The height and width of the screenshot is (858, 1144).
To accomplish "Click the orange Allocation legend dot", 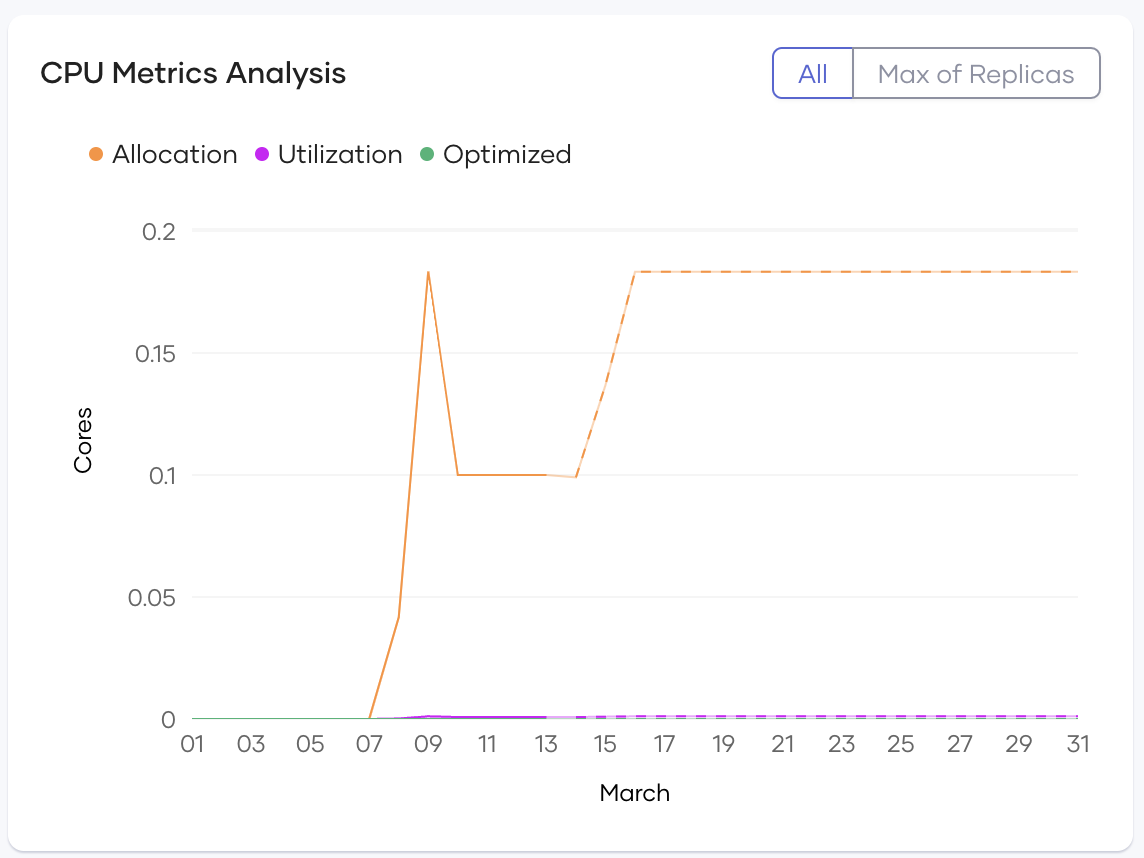I will click(x=98, y=153).
